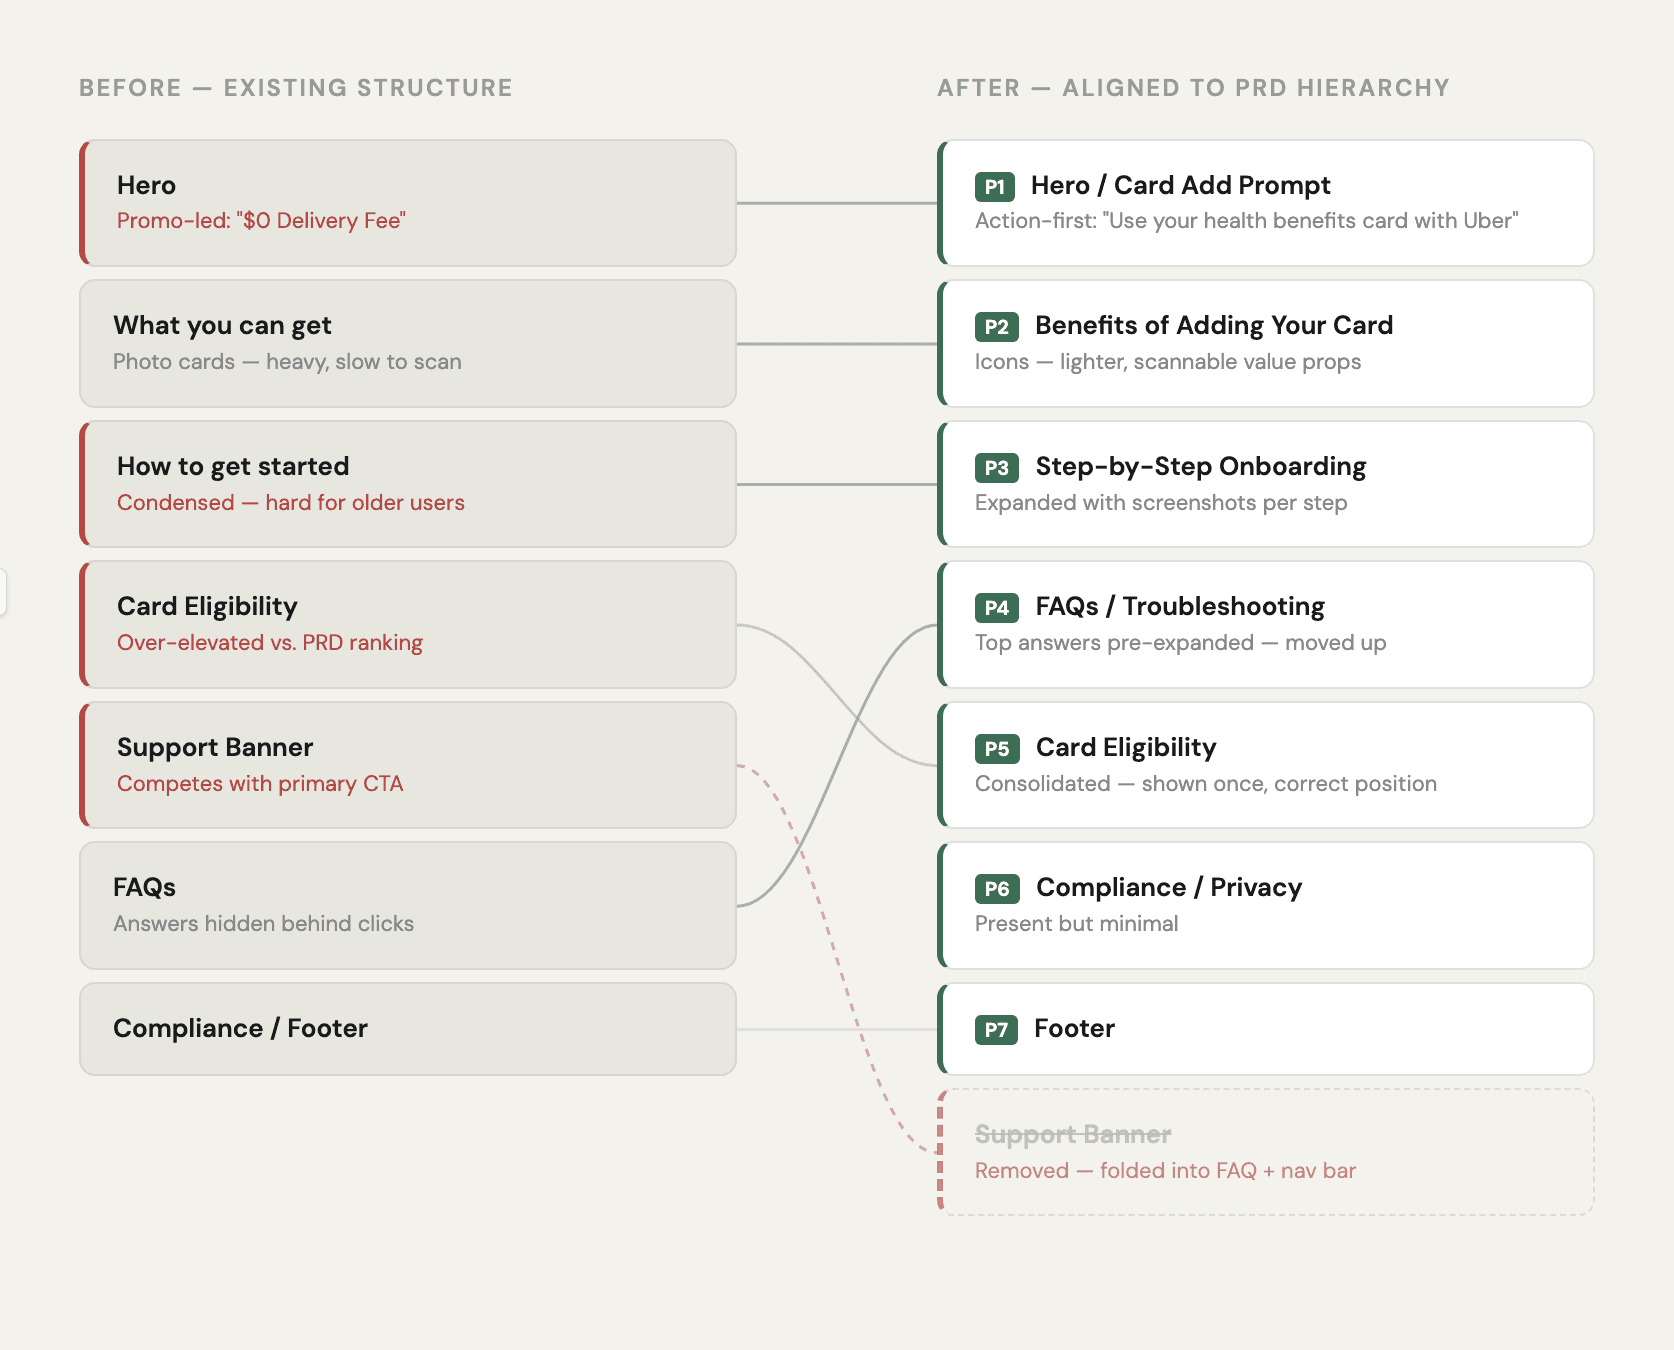
Task: Click 'BEFORE — EXISTING STRUCTURE' heading
Action: pos(296,88)
